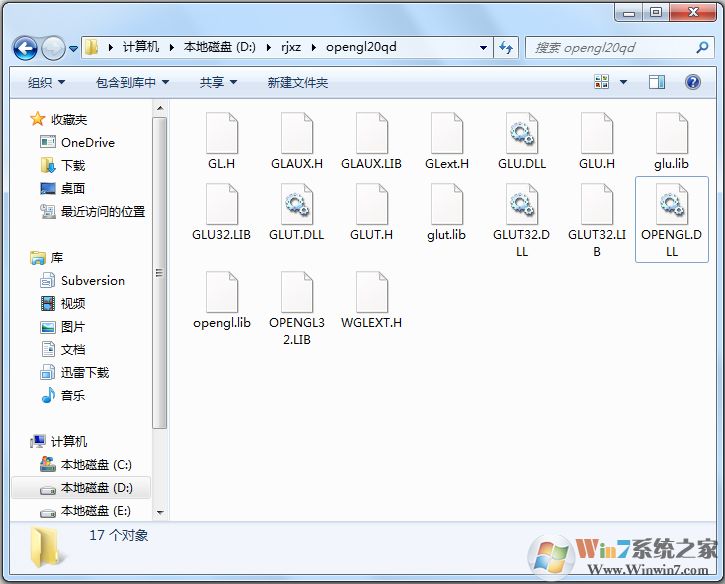Viewport: 725px width, 584px height.
Task: Refresh the folder using the address bar refresh icon
Action: pos(506,47)
